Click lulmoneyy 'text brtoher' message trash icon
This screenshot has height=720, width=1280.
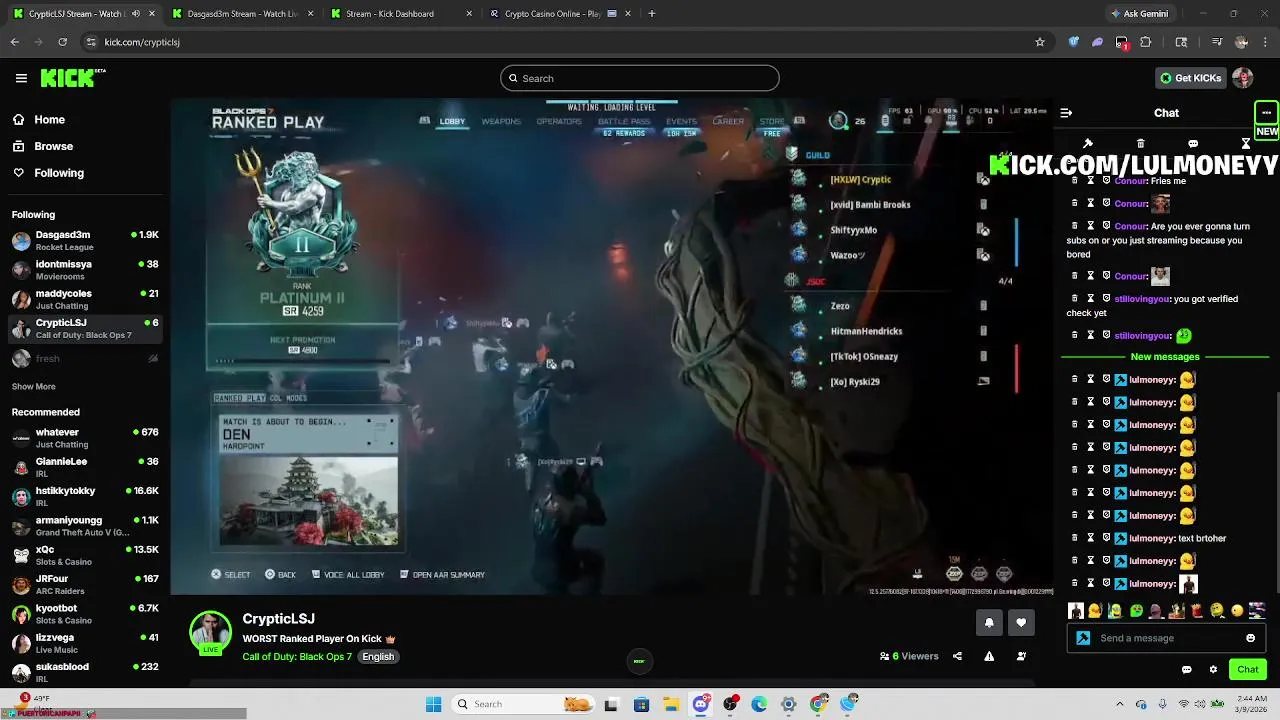pos(1075,538)
